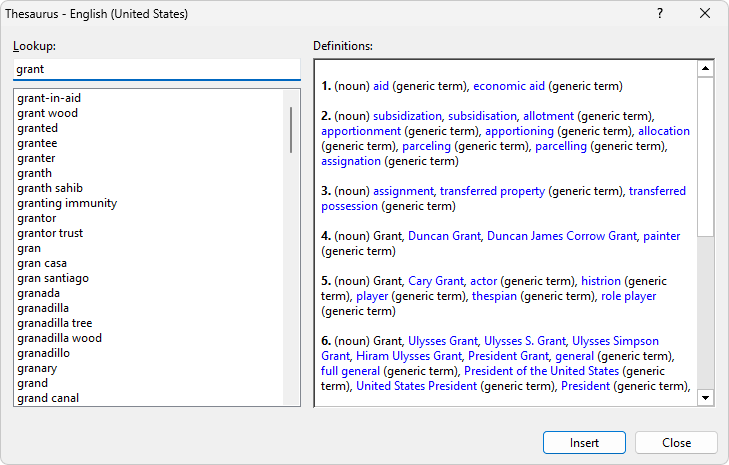
Task: Open the 'Hiram Ulysses Grant' link
Action: [x=409, y=356]
